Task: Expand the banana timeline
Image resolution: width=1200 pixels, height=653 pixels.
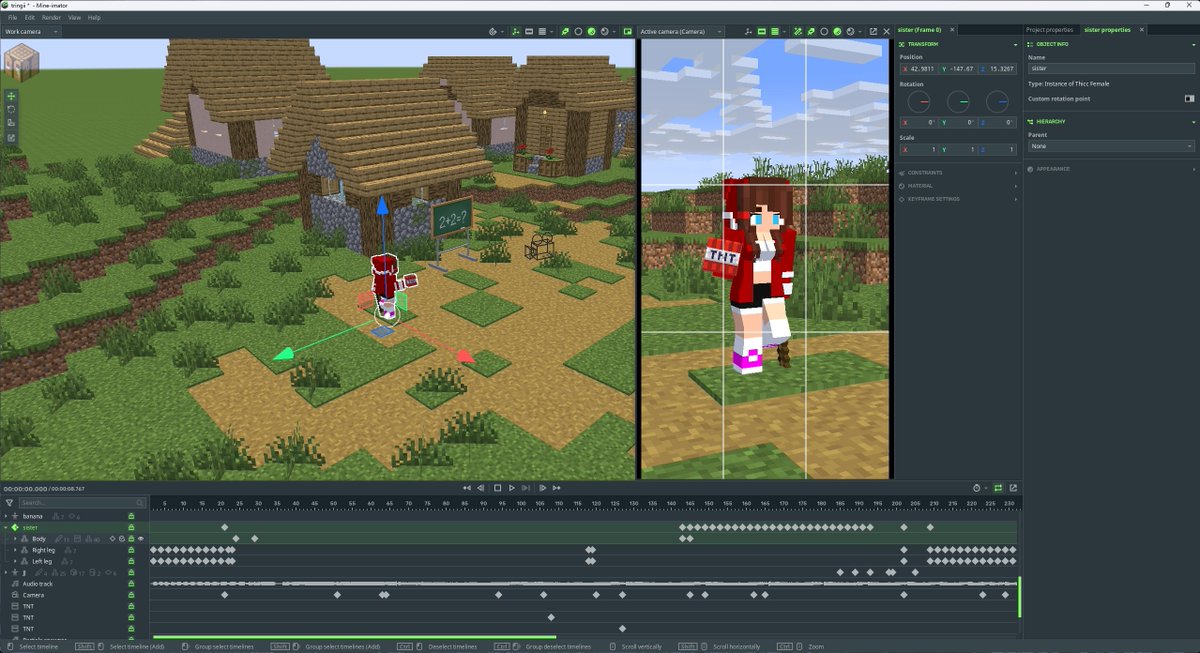Action: click(6, 516)
